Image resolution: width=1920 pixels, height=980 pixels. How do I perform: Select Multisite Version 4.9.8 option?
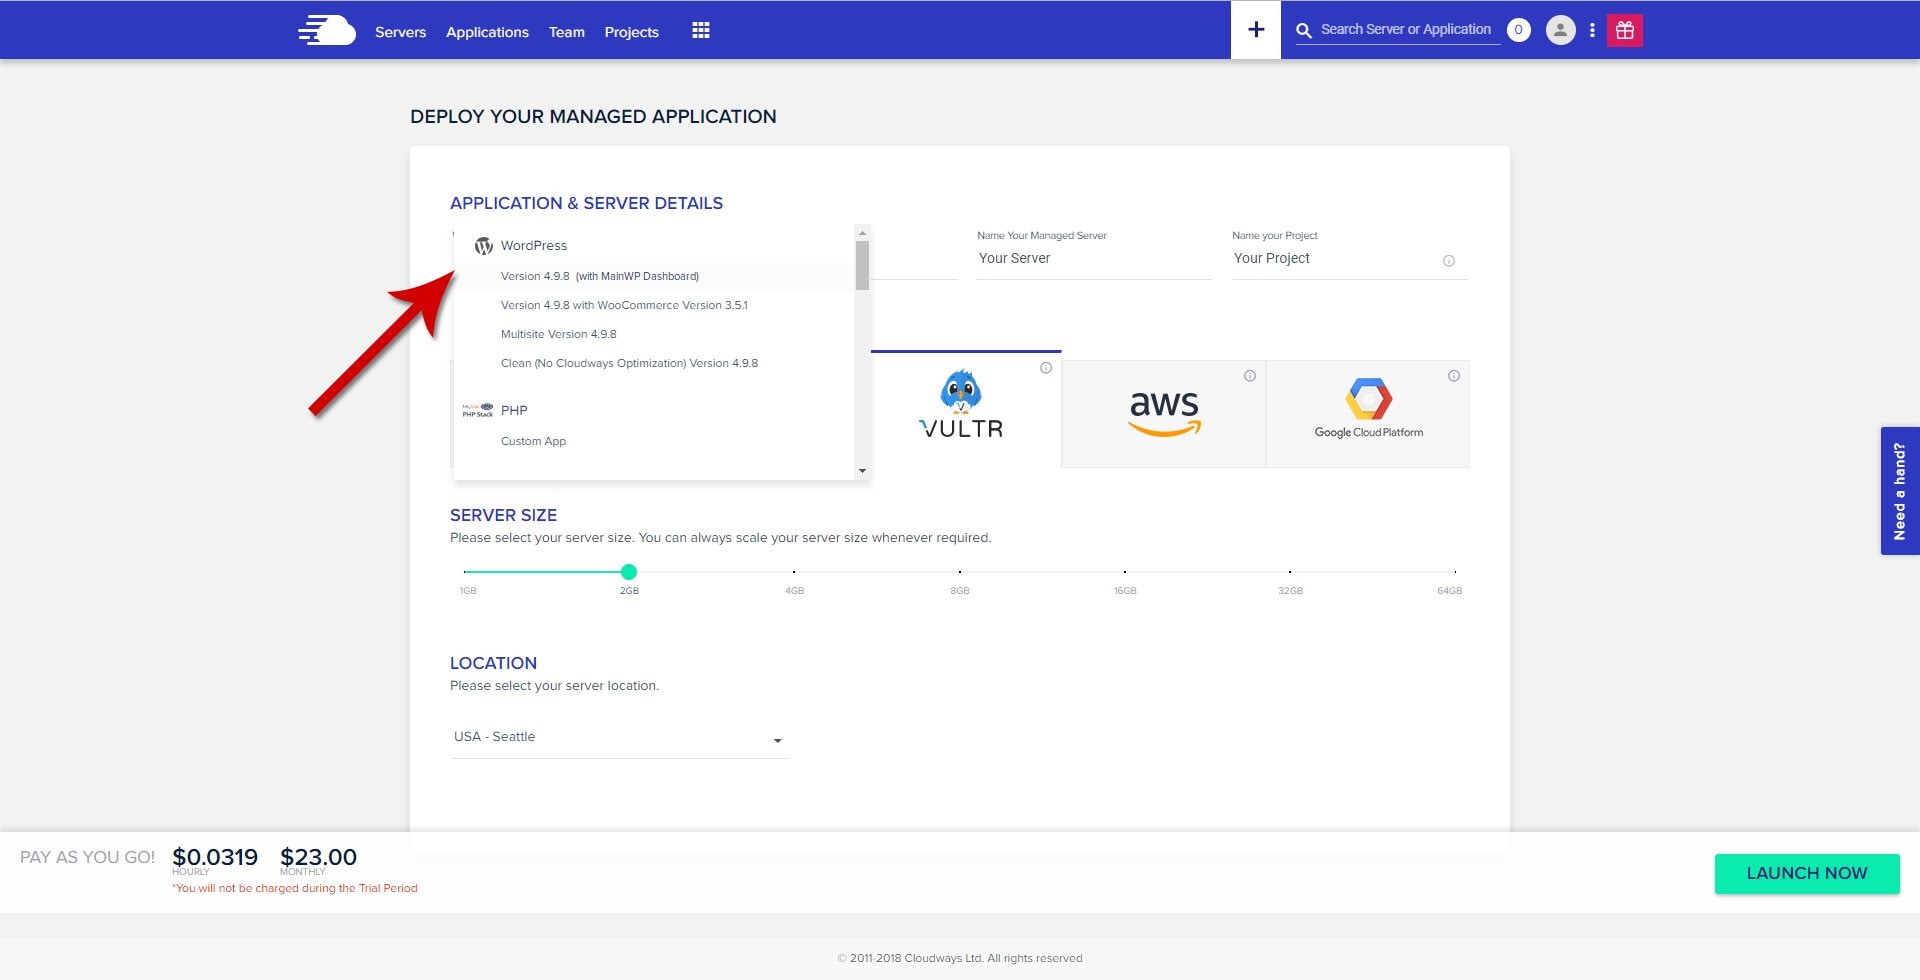pyautogui.click(x=559, y=334)
